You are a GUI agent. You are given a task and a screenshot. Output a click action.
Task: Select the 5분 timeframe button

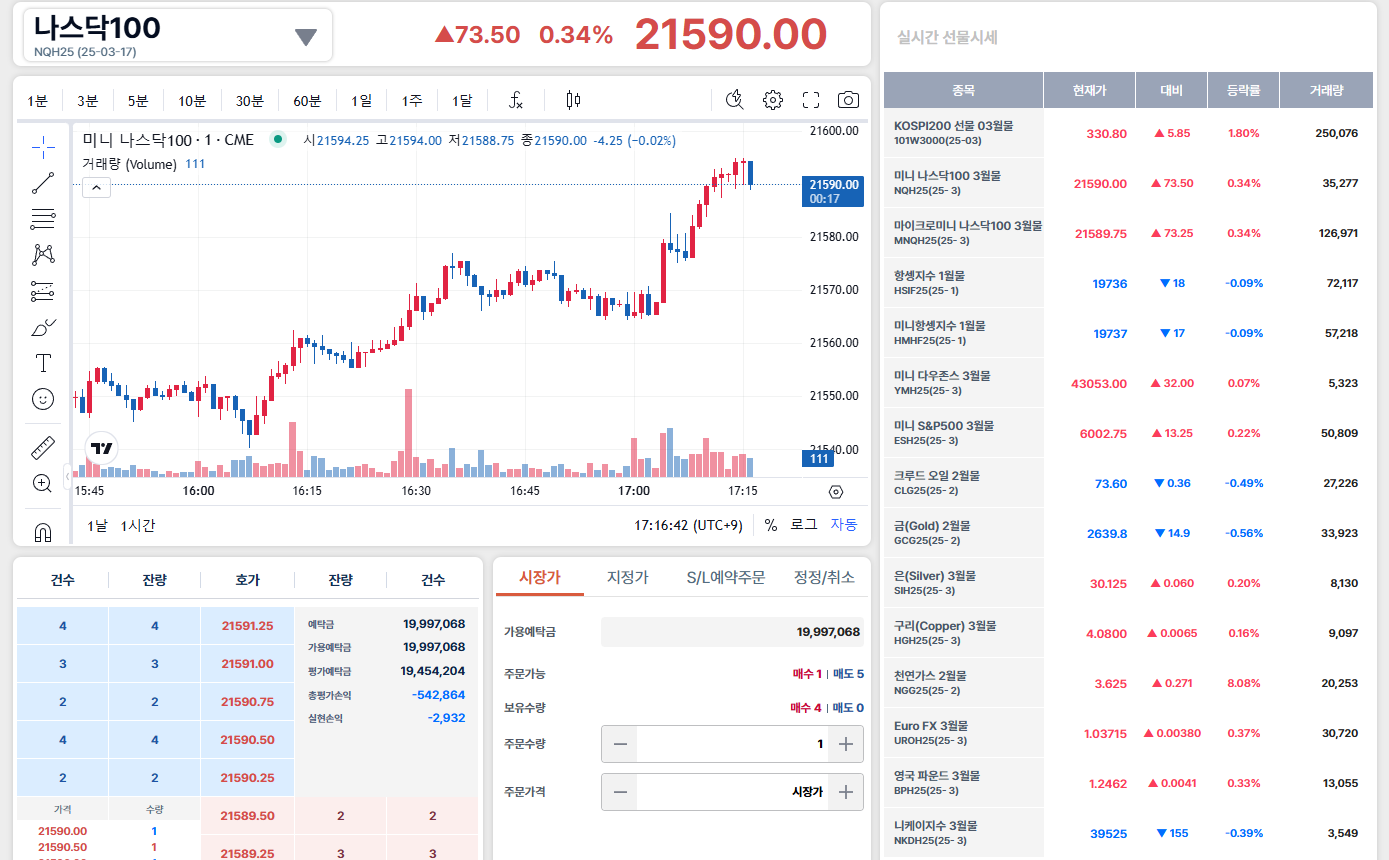[137, 100]
